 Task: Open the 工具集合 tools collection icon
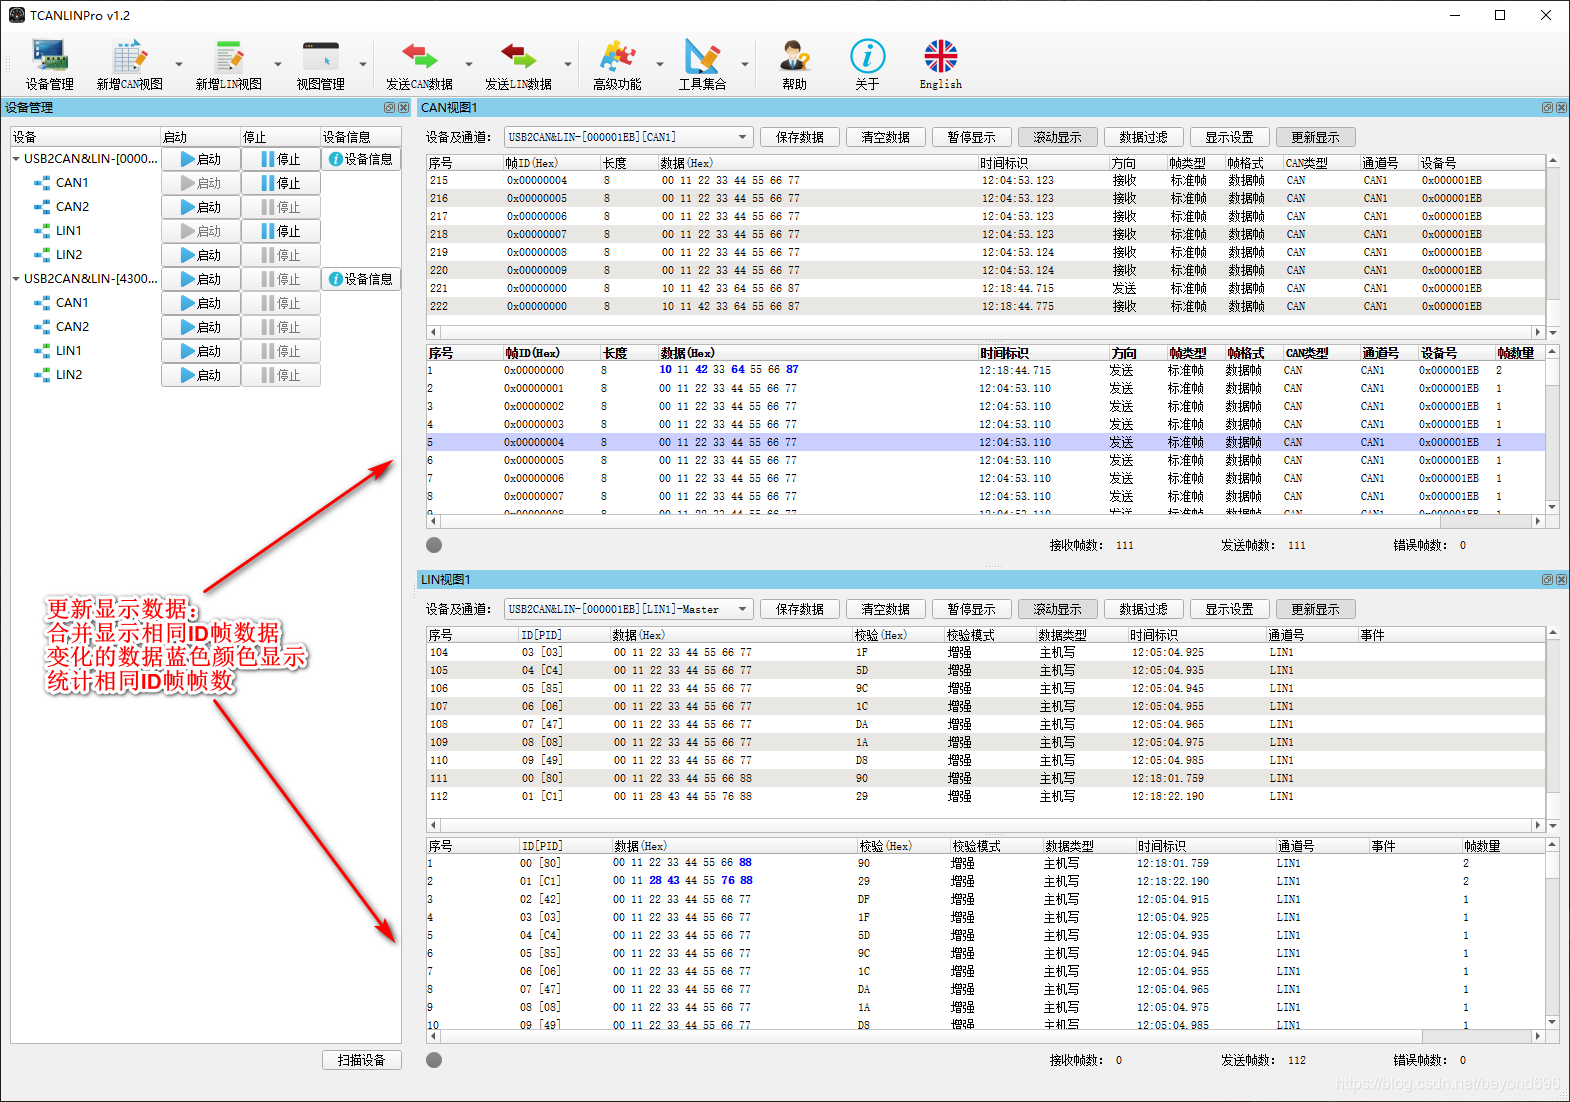pyautogui.click(x=702, y=65)
